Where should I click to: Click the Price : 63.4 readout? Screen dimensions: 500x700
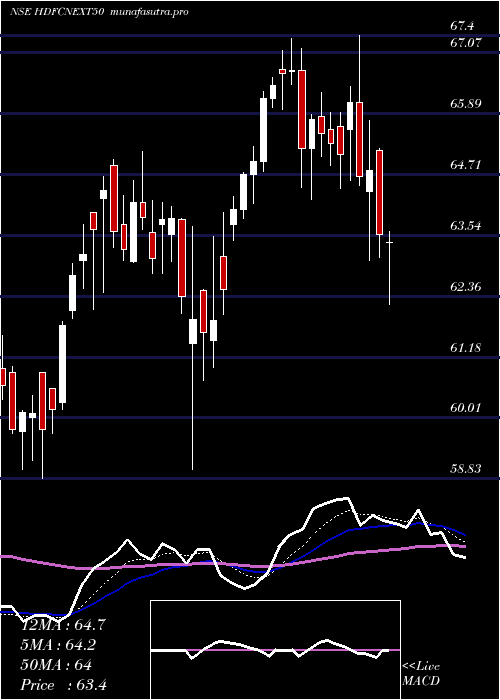pos(64,685)
